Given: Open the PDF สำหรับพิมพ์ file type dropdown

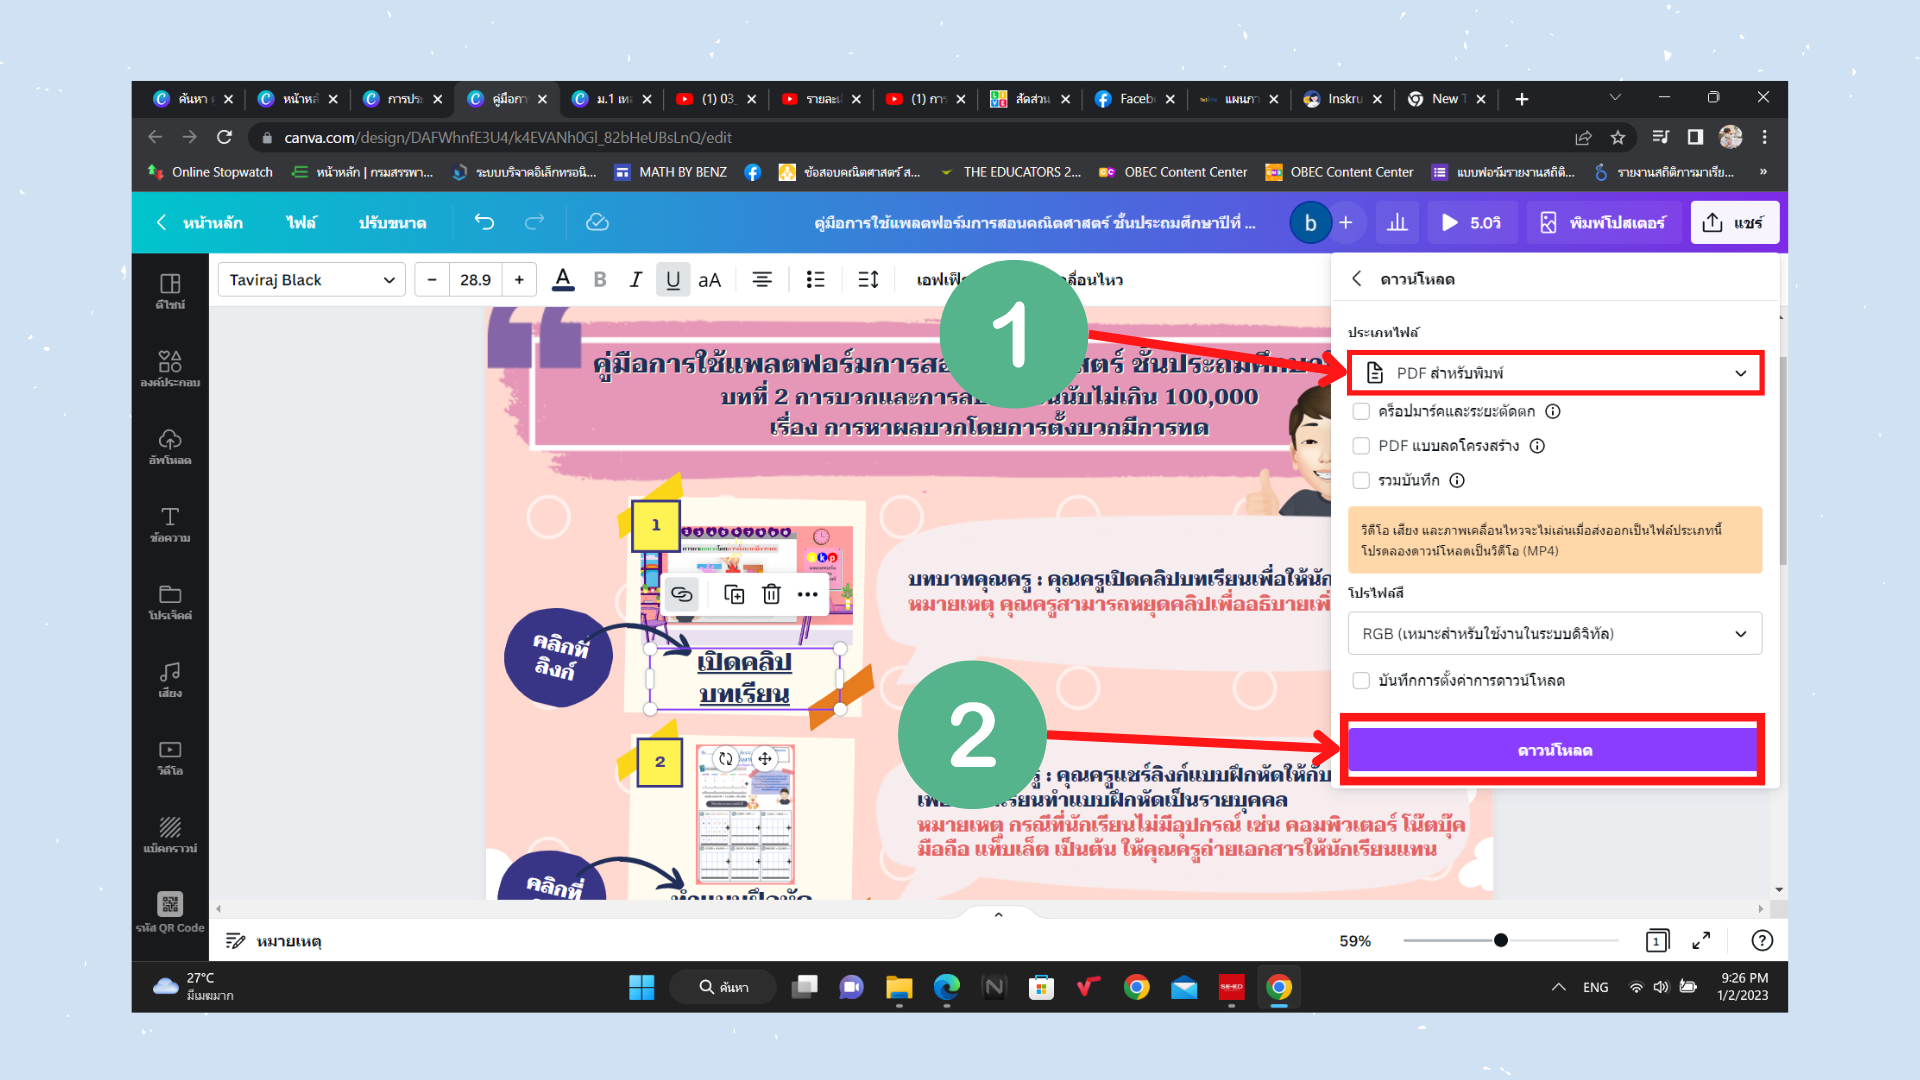Looking at the screenshot, I should click(x=1555, y=372).
